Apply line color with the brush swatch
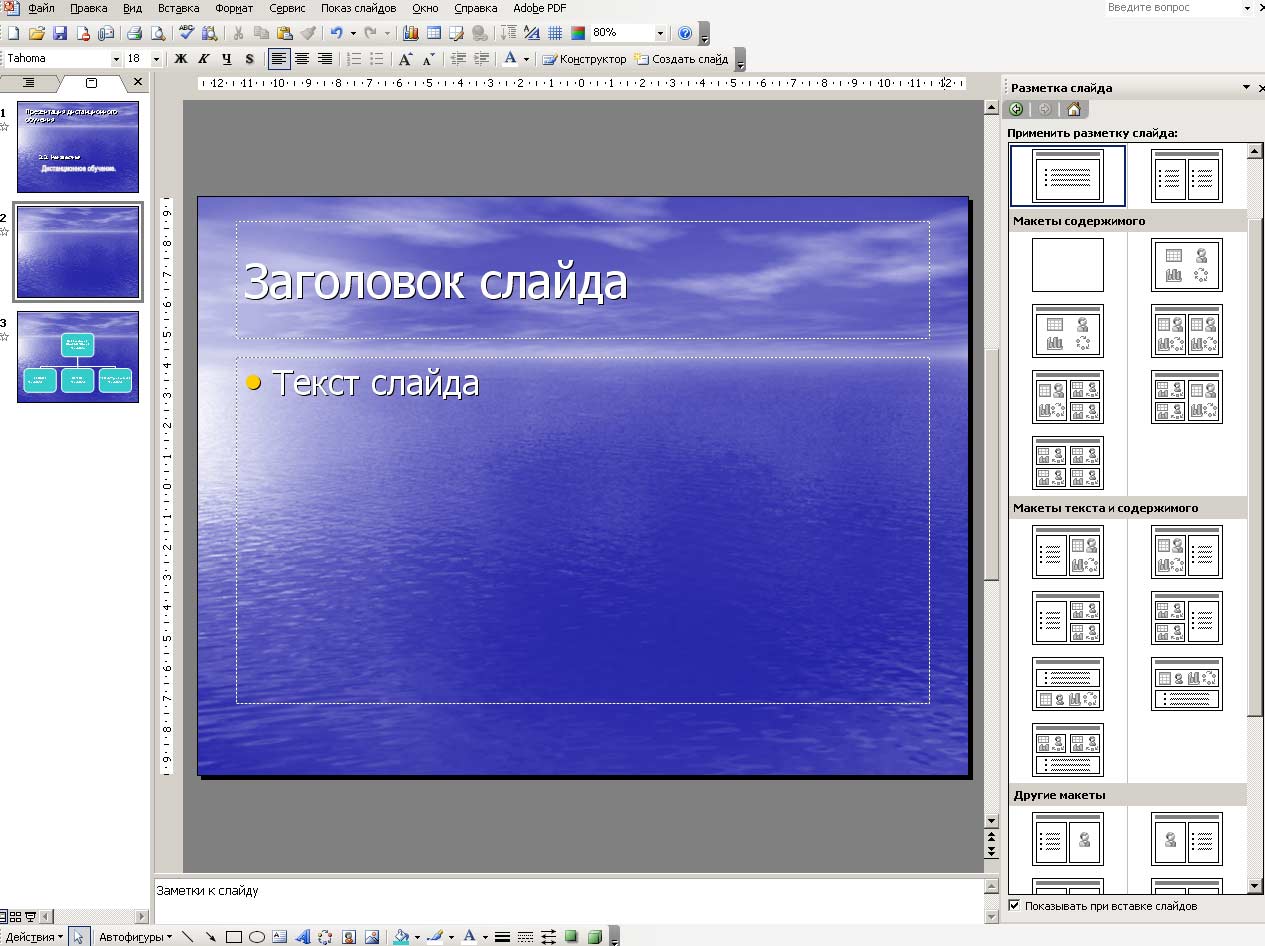The height and width of the screenshot is (946, 1265). coord(434,937)
